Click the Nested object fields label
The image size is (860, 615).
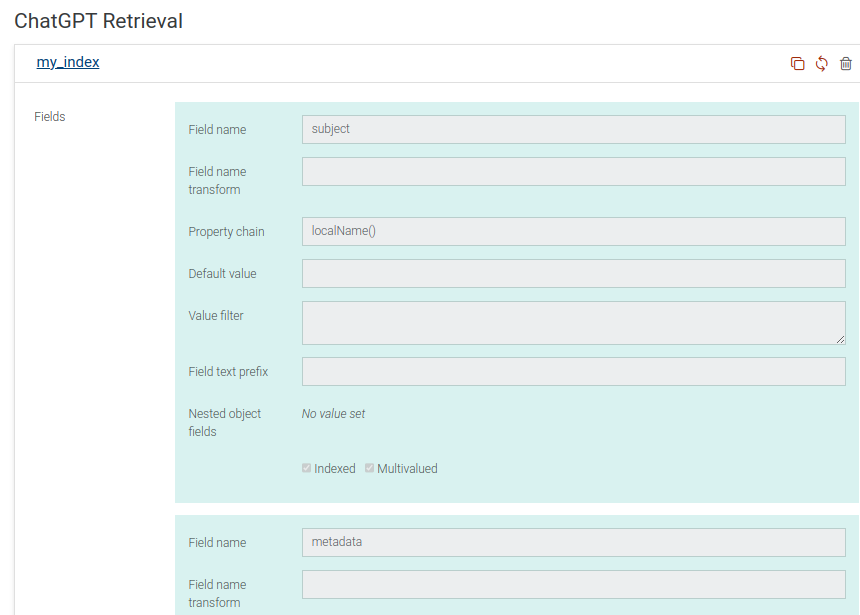[x=225, y=422]
